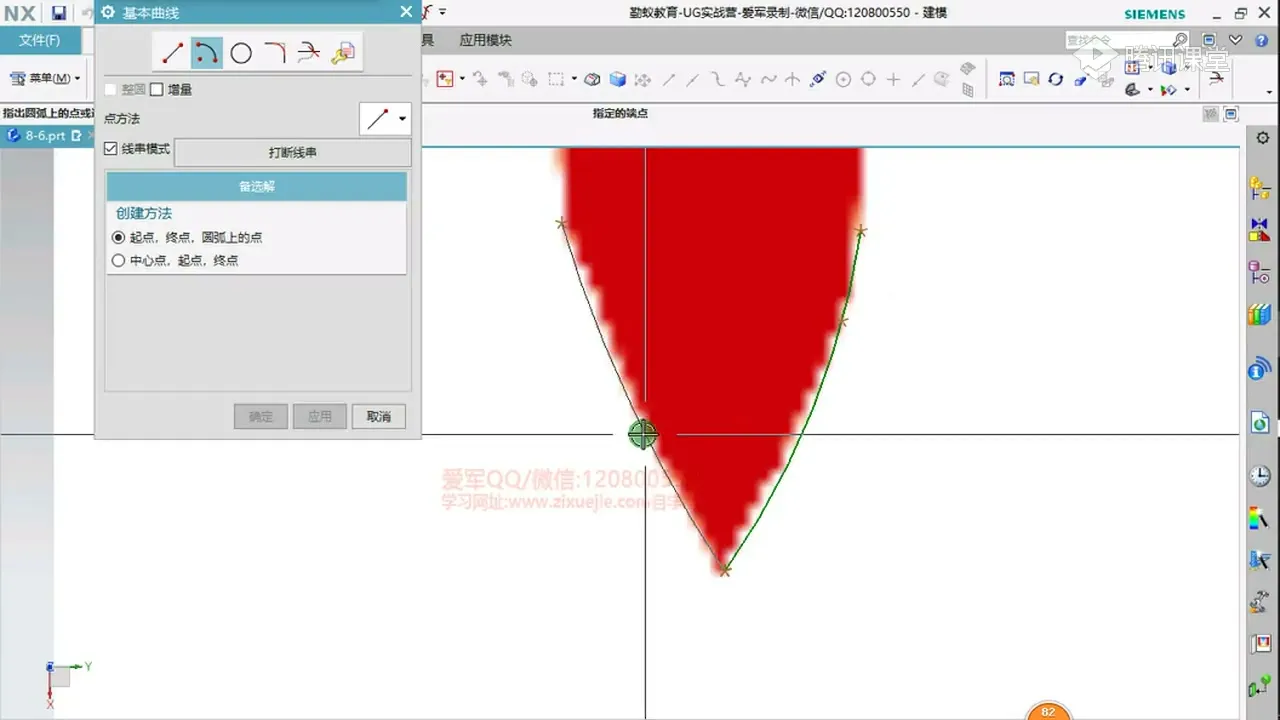Screen dimensions: 1280x720
Task: Select 中心点, 起点, 终点 radio option
Action: pyautogui.click(x=119, y=261)
